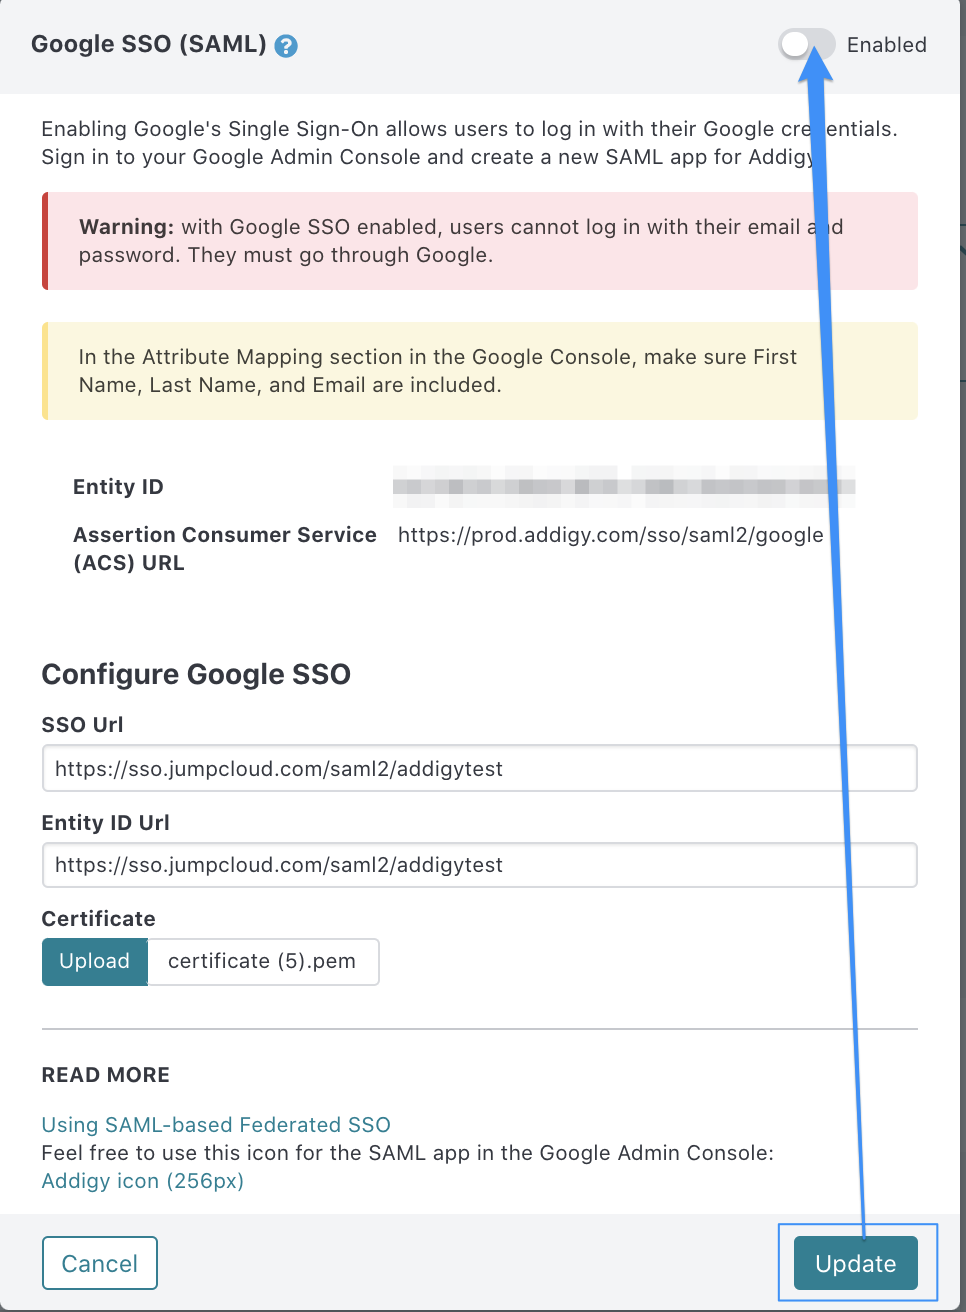Screen dimensions: 966x1312
Task: Click the red Warning message box
Action: tap(480, 241)
